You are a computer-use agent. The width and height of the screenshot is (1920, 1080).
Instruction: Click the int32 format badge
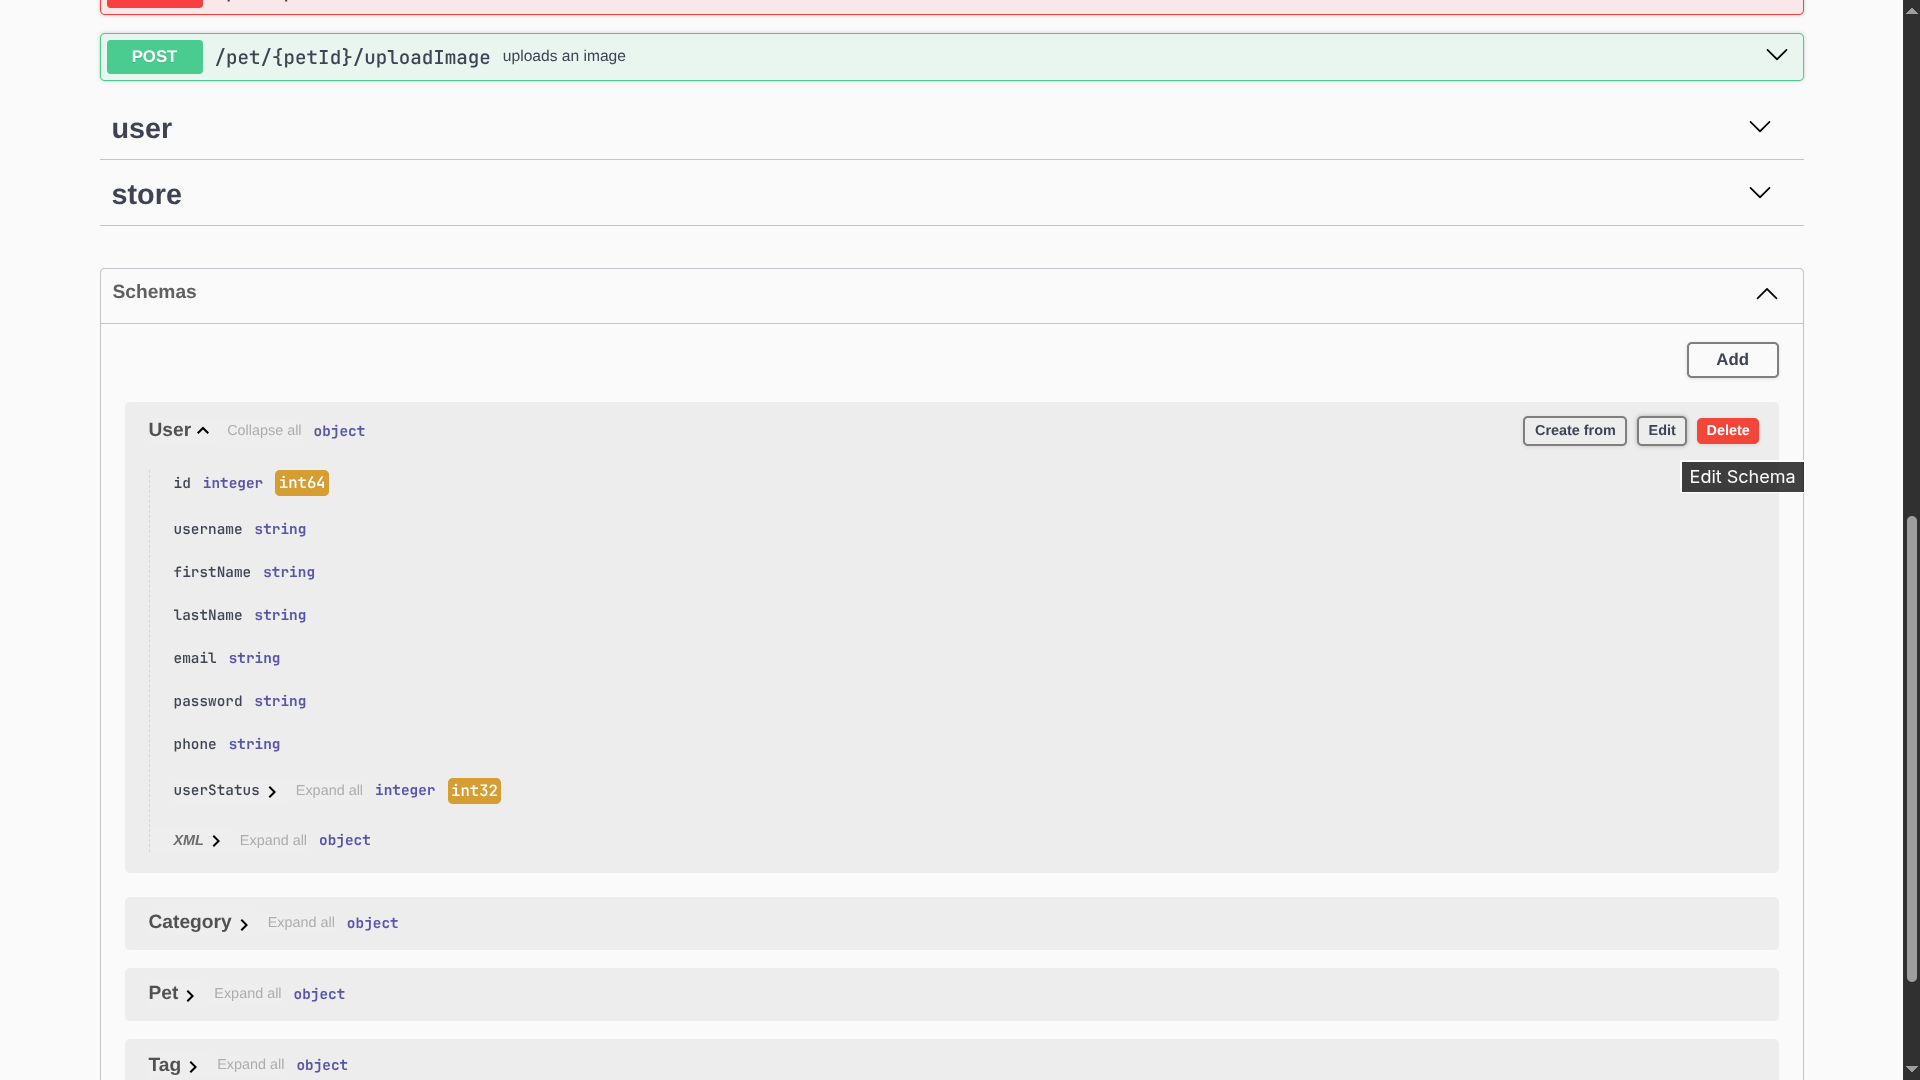tap(474, 791)
